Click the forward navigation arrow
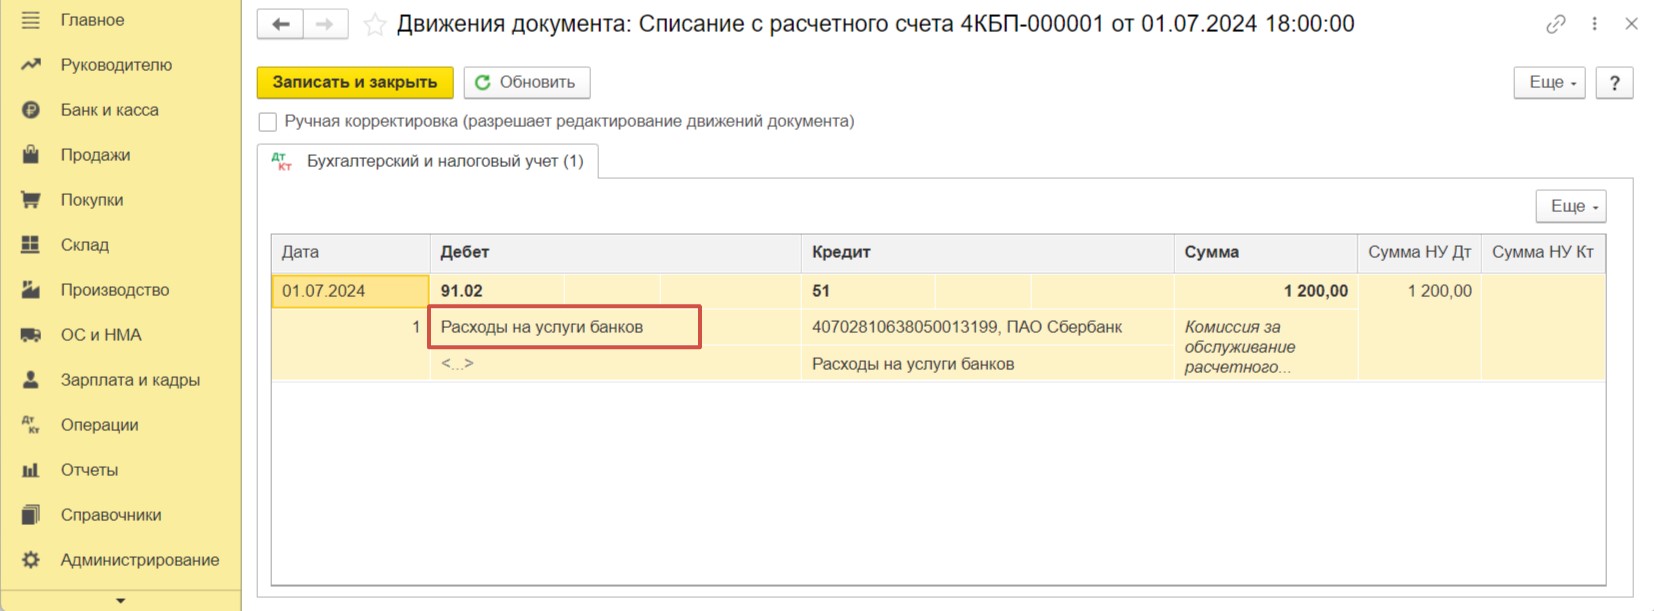This screenshot has width=1654, height=611. (x=325, y=24)
